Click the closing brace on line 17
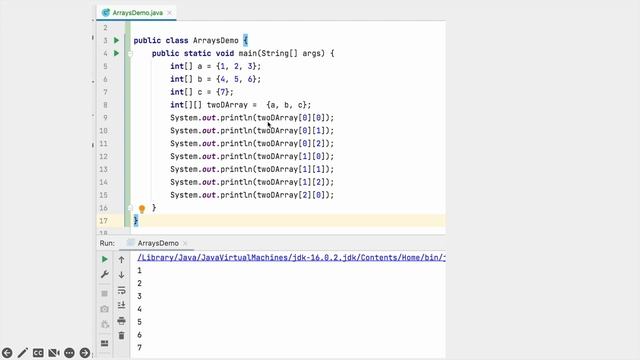The height and width of the screenshot is (360, 640). [x=136, y=221]
